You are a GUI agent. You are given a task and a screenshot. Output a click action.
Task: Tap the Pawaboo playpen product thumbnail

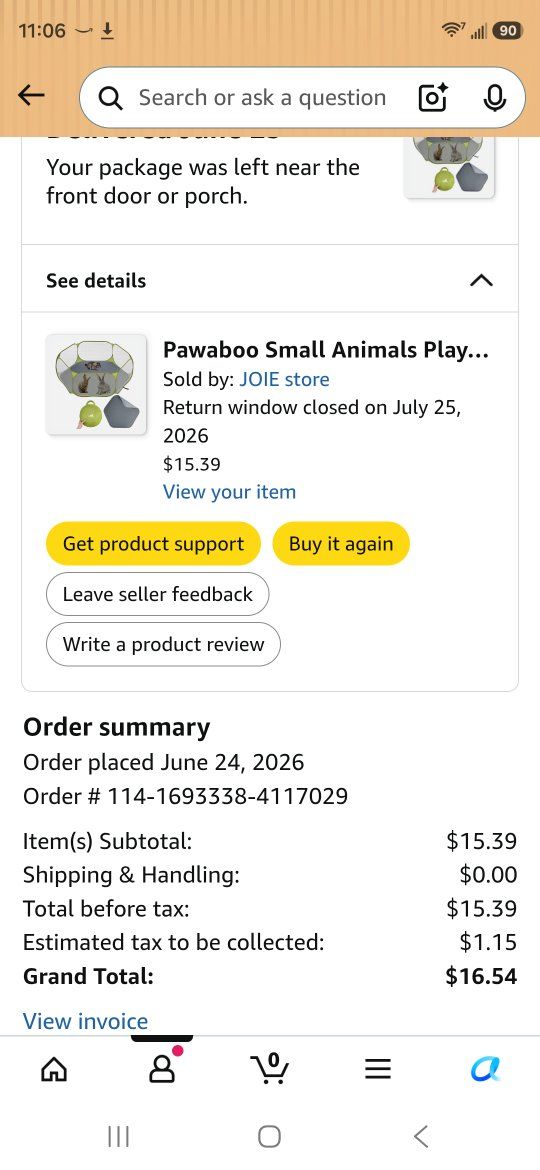point(96,384)
